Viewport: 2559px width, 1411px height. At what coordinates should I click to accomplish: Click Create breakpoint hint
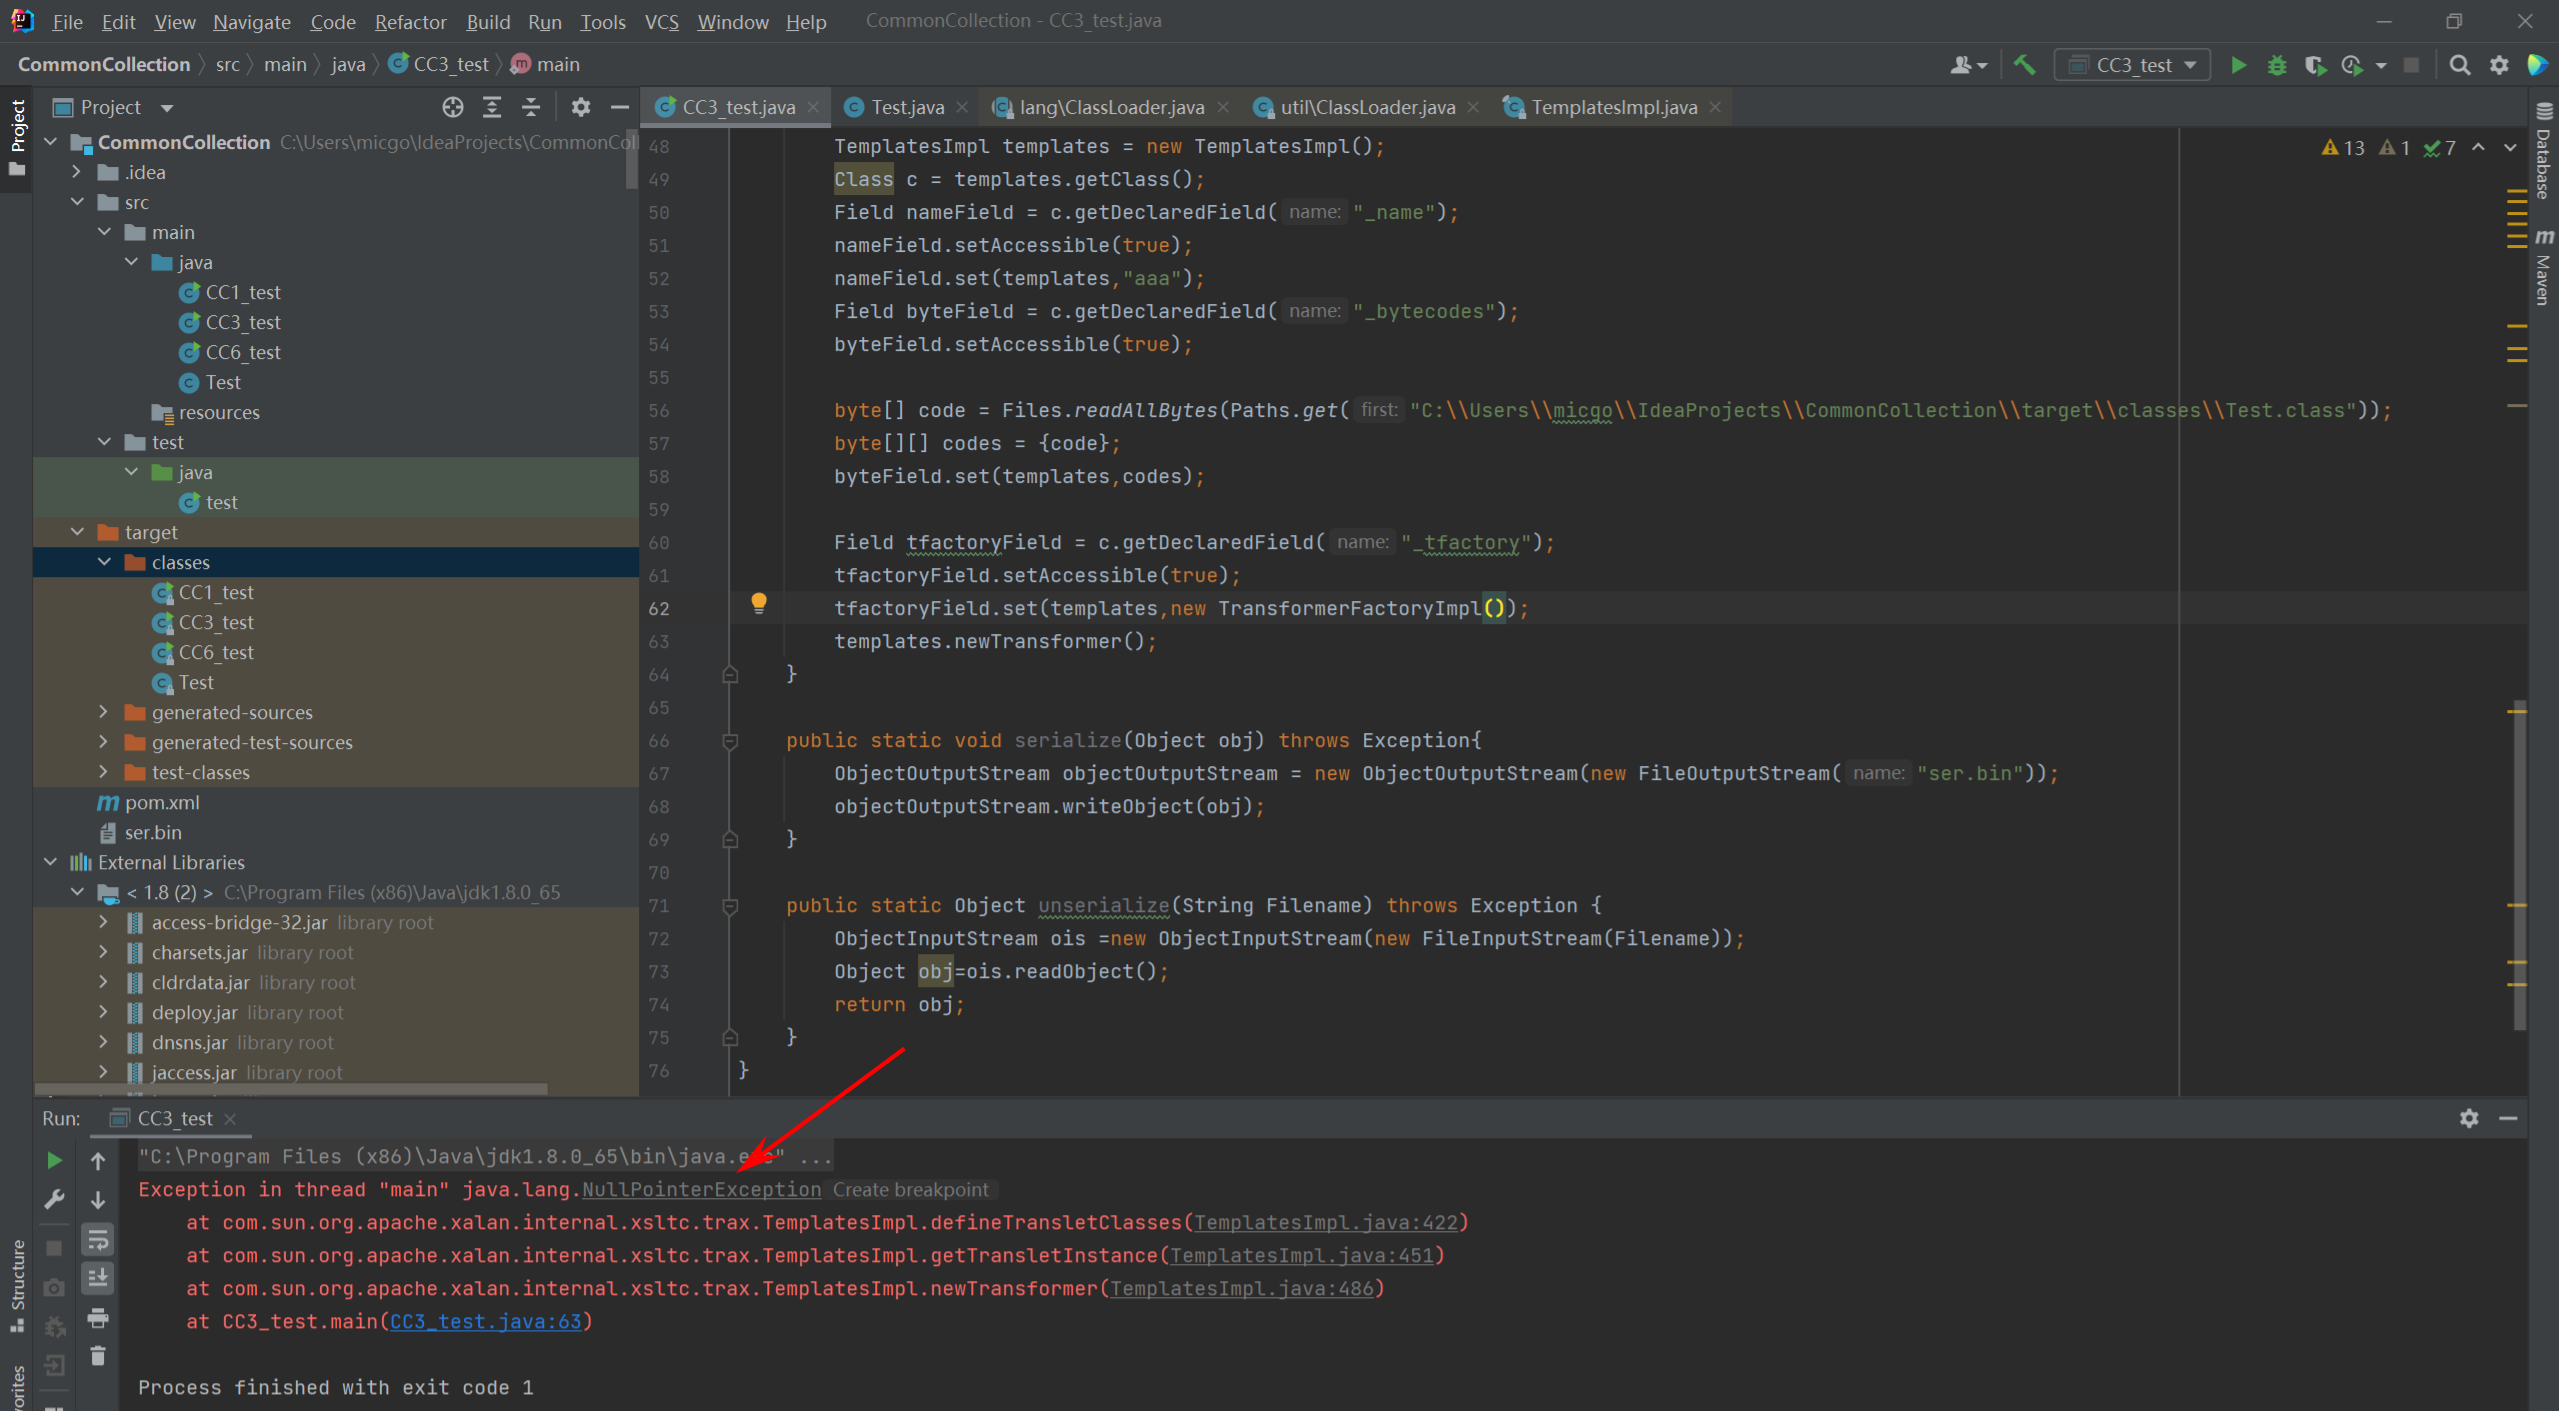[910, 1189]
